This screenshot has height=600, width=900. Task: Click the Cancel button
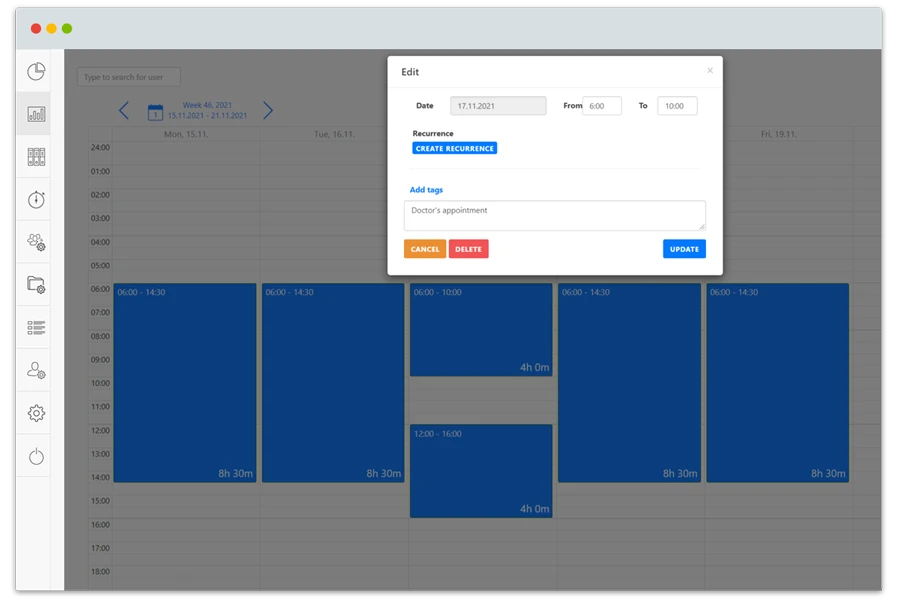425,249
